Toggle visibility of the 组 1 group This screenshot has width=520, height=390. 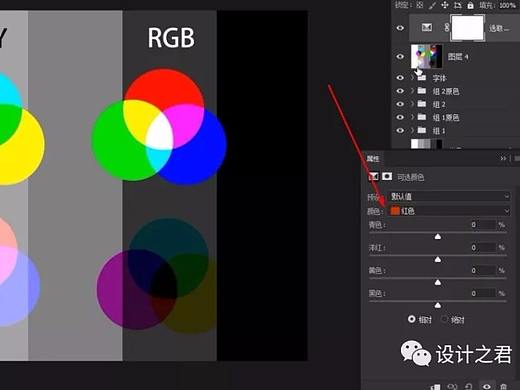pos(400,130)
